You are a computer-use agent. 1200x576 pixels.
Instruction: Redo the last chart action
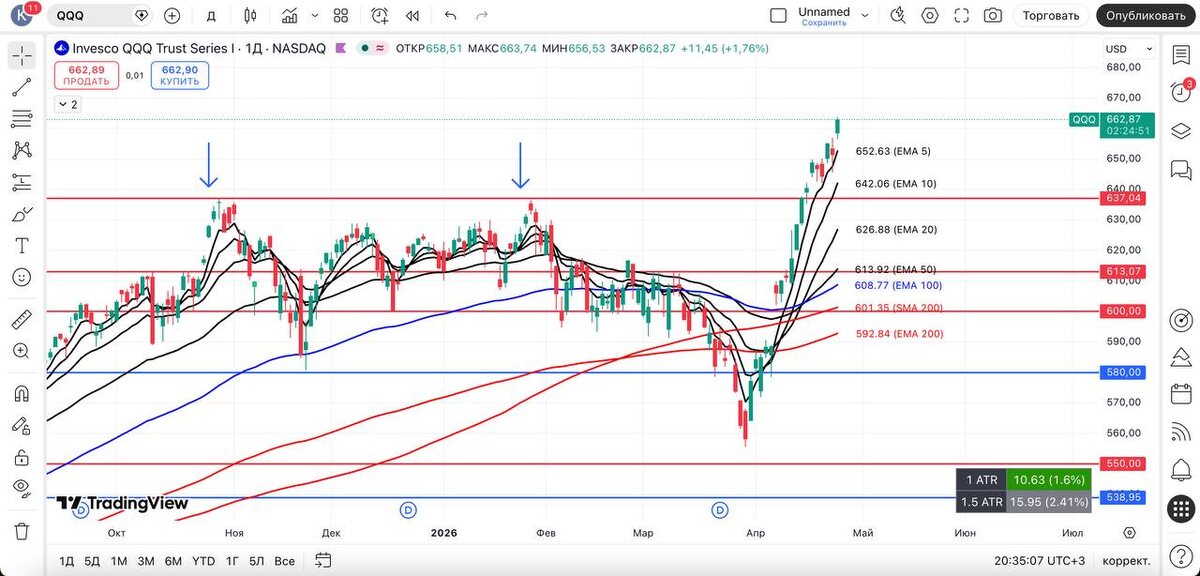[x=482, y=15]
